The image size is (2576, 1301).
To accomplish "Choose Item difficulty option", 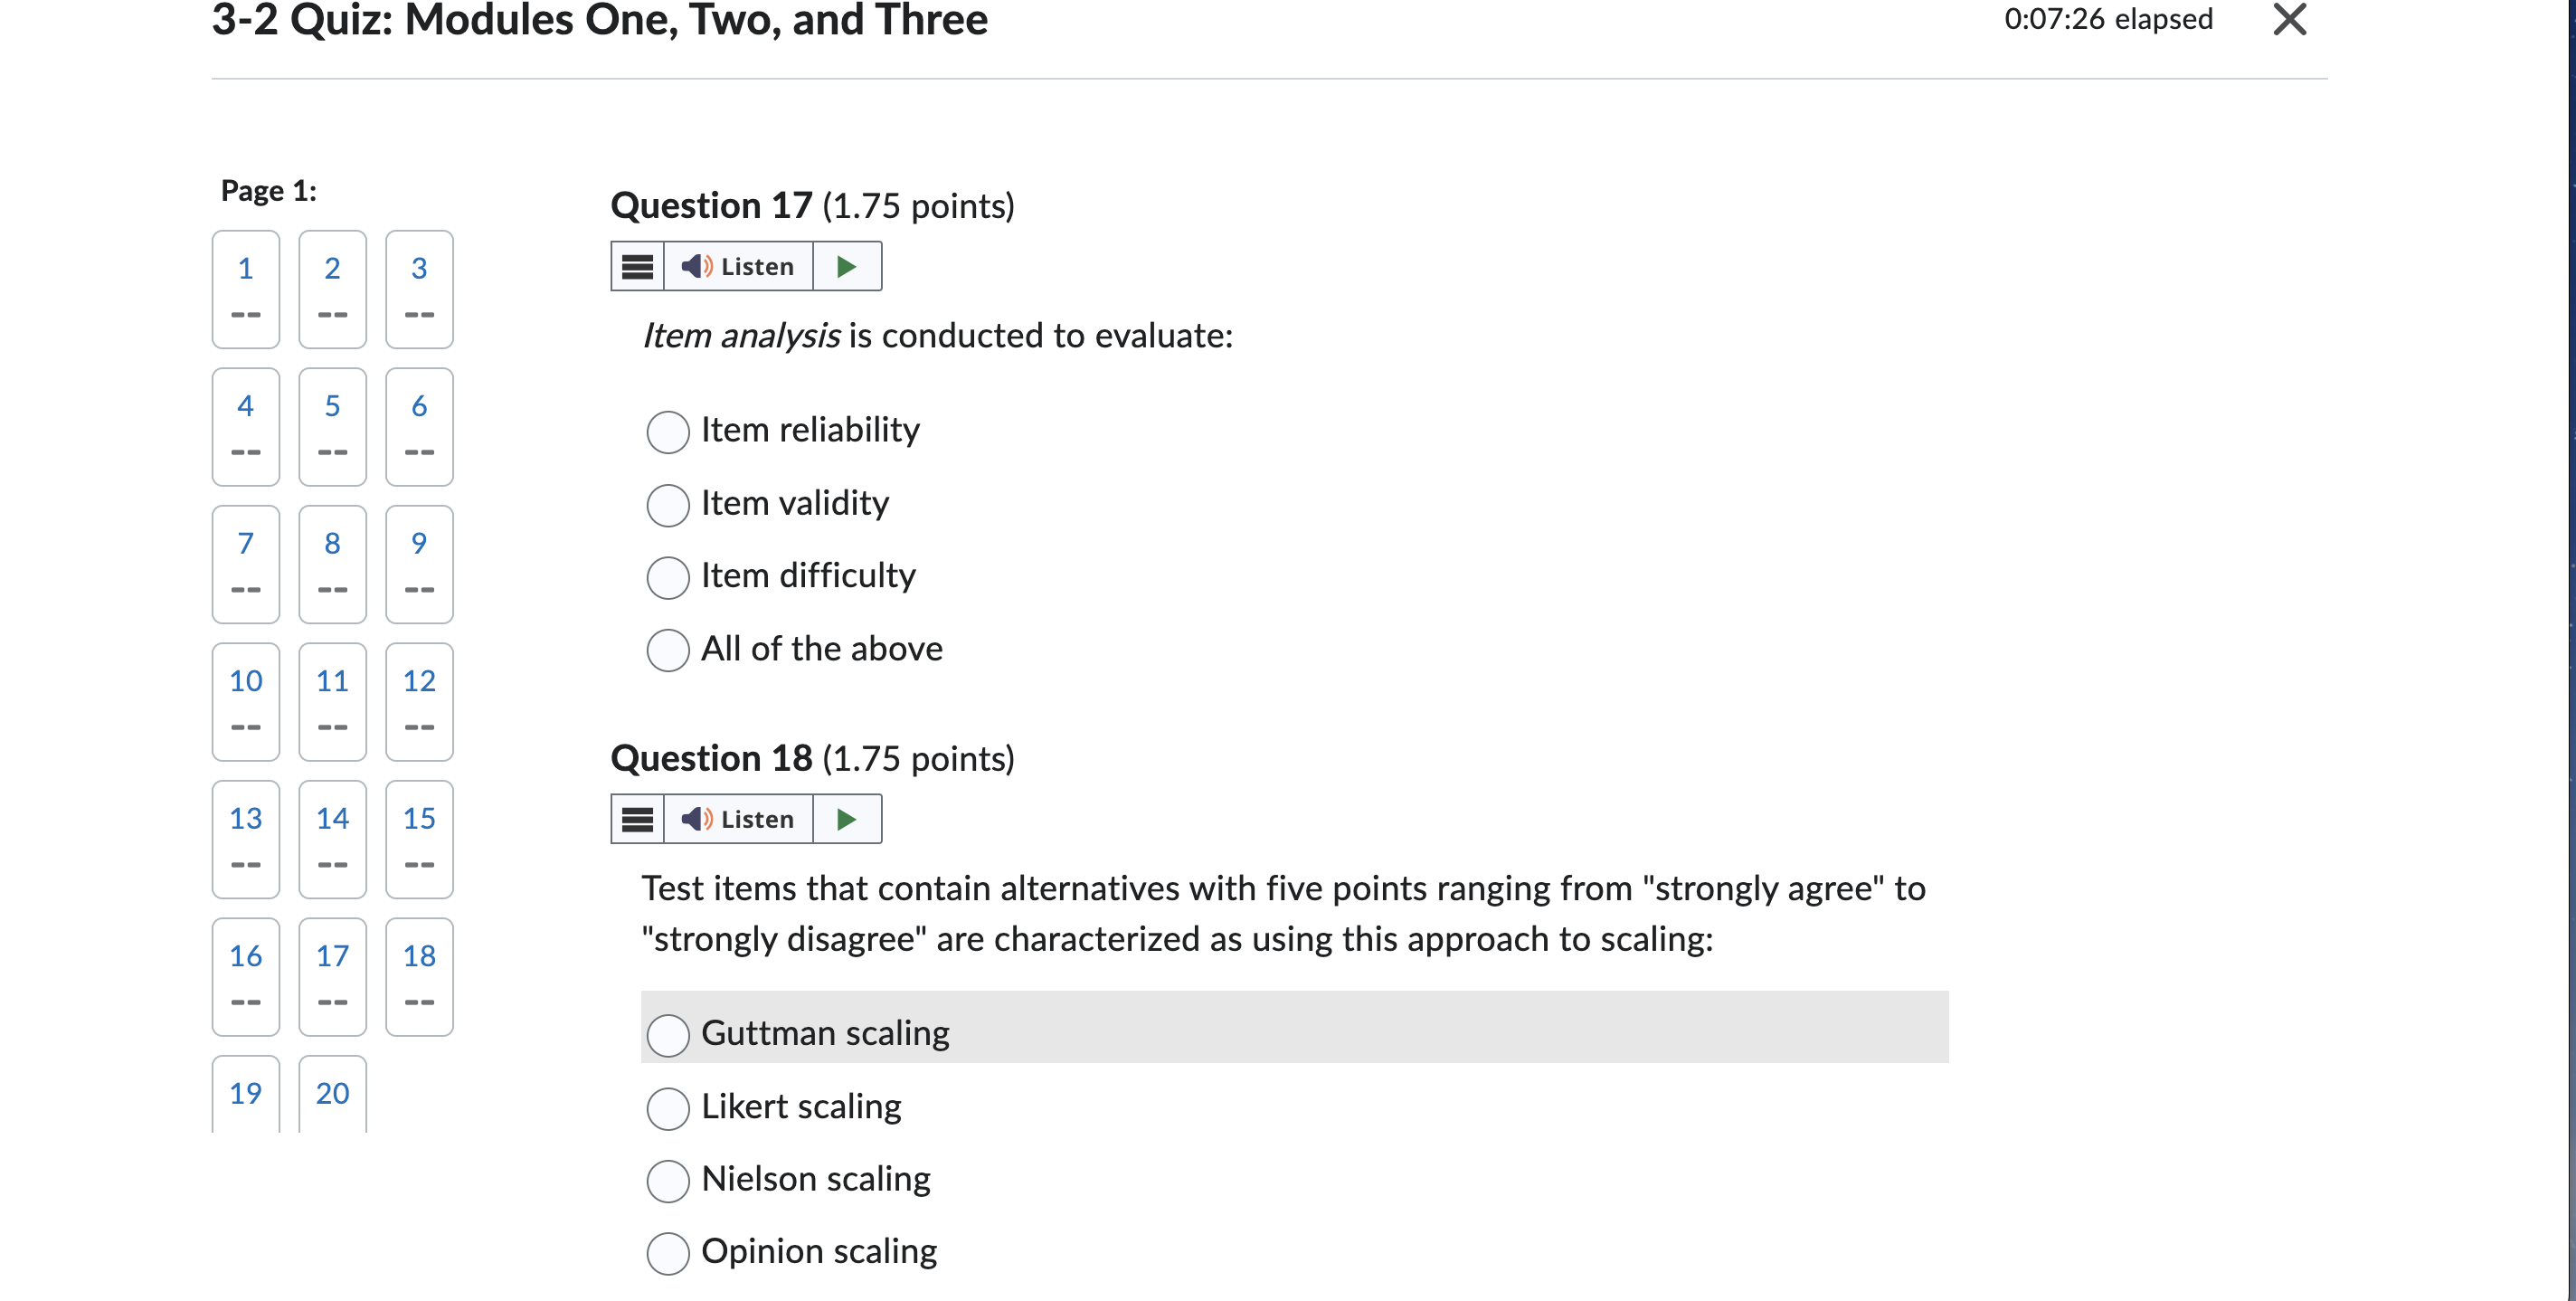I will pos(668,578).
